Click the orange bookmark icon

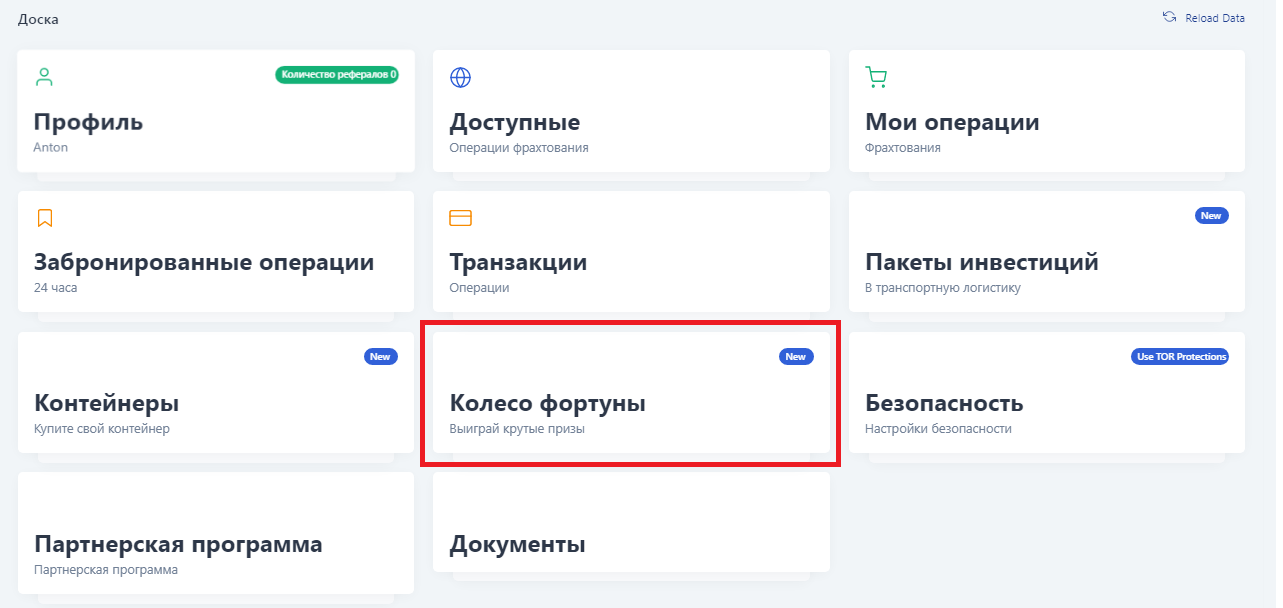pos(44,218)
